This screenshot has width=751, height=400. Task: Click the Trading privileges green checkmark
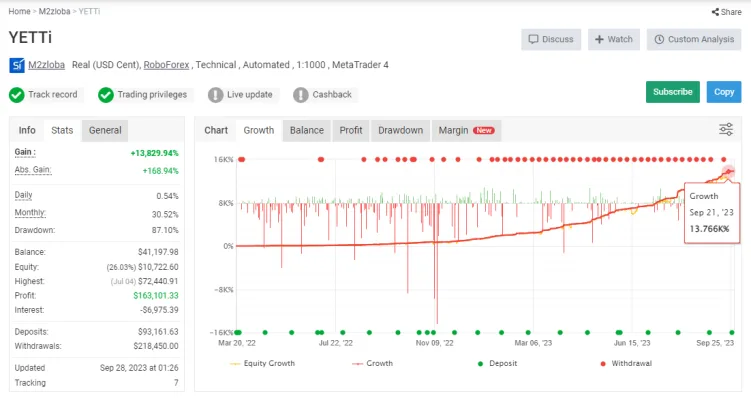click(x=106, y=95)
